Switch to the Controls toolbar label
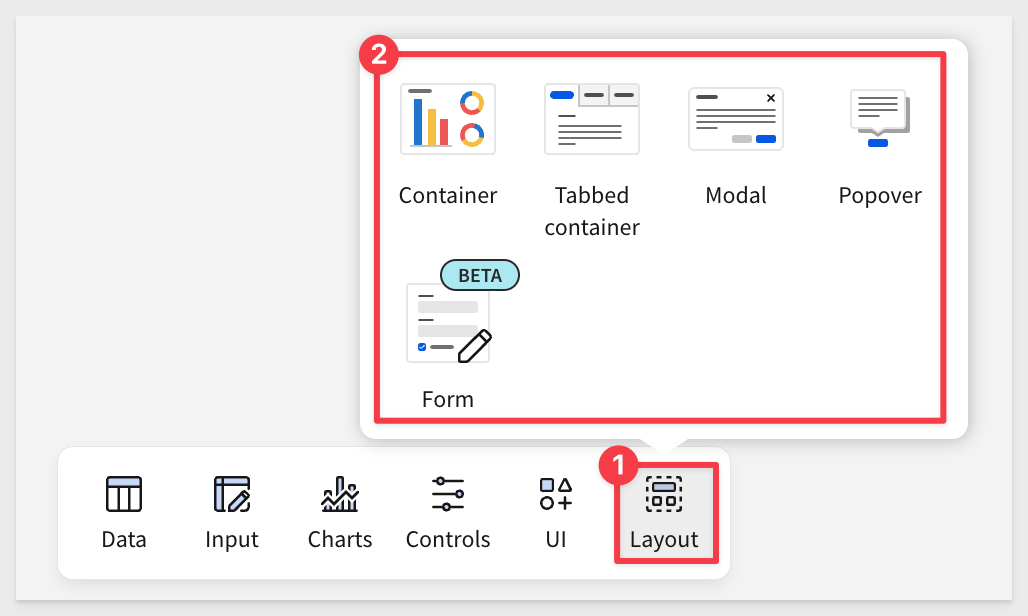 [x=448, y=539]
